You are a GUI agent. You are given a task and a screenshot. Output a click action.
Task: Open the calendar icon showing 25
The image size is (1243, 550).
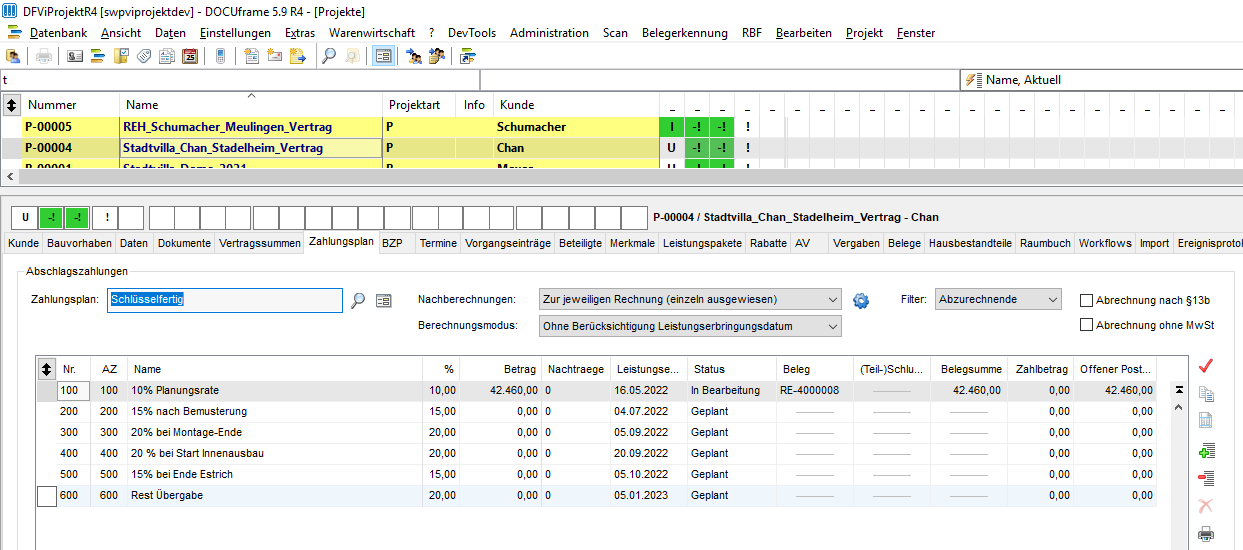click(190, 56)
